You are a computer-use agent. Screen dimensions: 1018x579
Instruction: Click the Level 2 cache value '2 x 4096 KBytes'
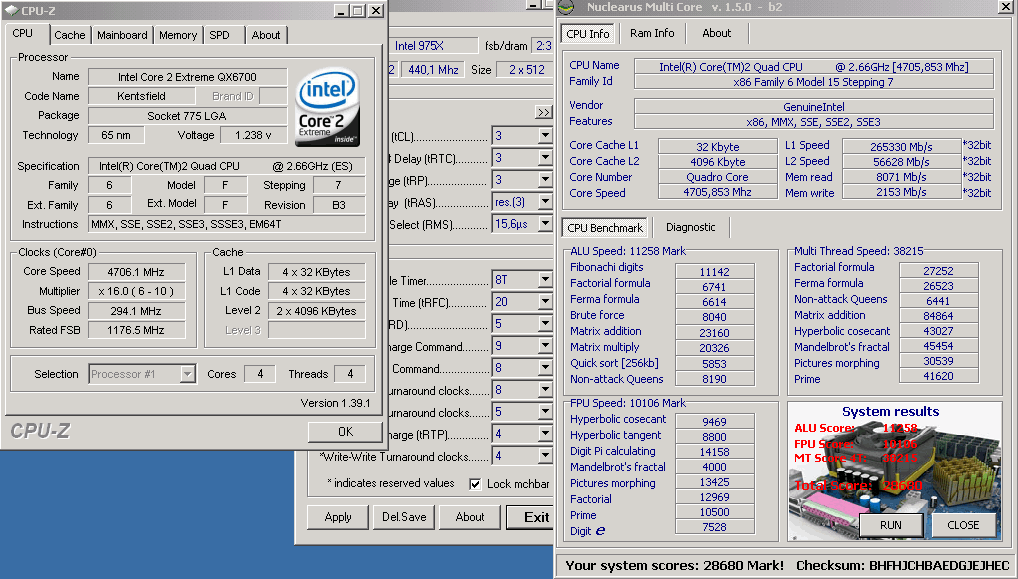coord(317,311)
